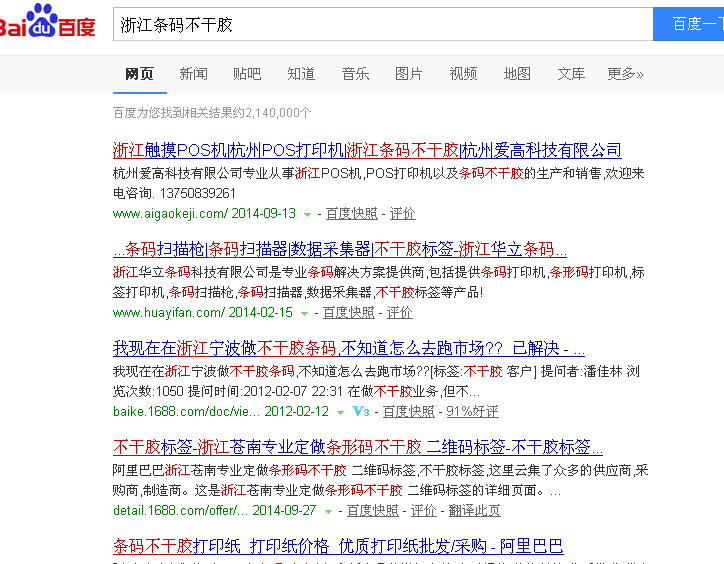Open the 贴吧 tab
The width and height of the screenshot is (724, 564).
pos(247,74)
